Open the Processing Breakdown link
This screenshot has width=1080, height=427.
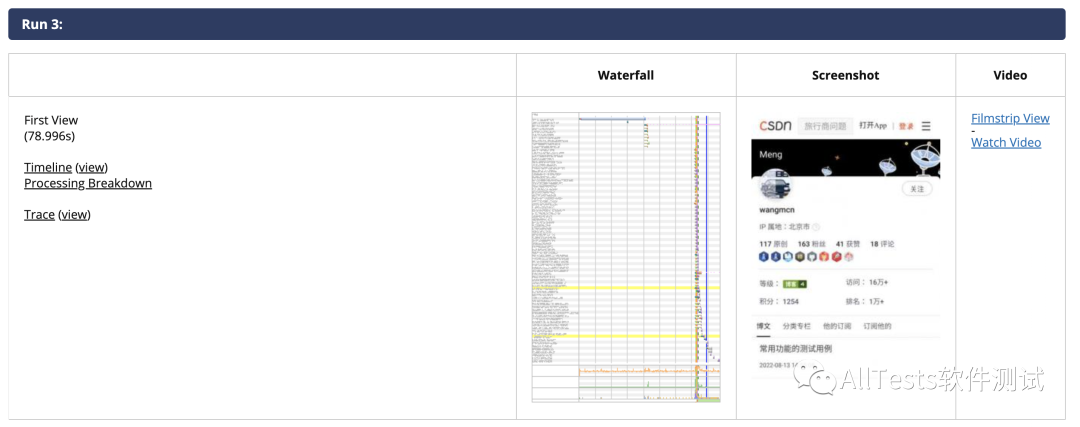88,183
